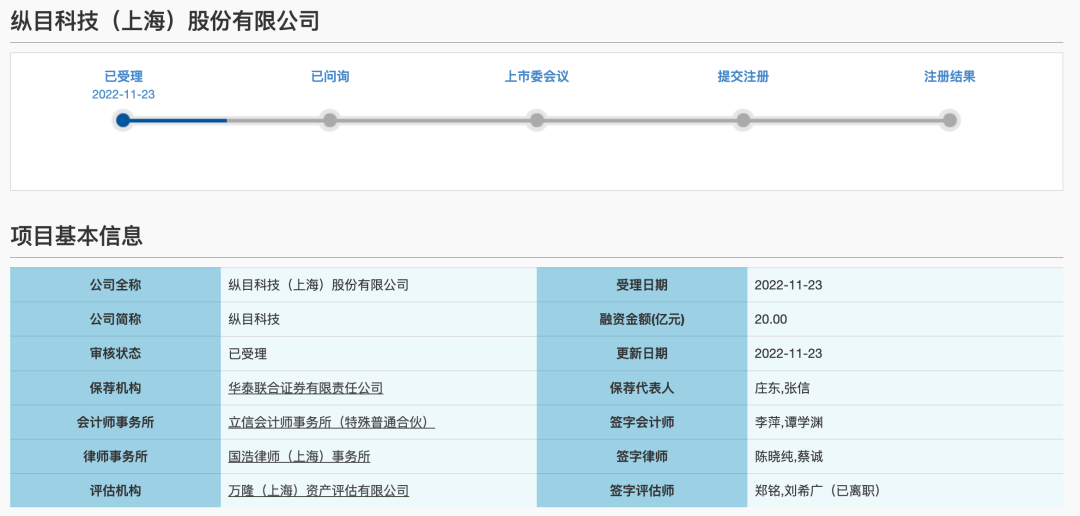Click the 纵目科技 company title heading
The width and height of the screenshot is (1080, 516).
tap(165, 21)
